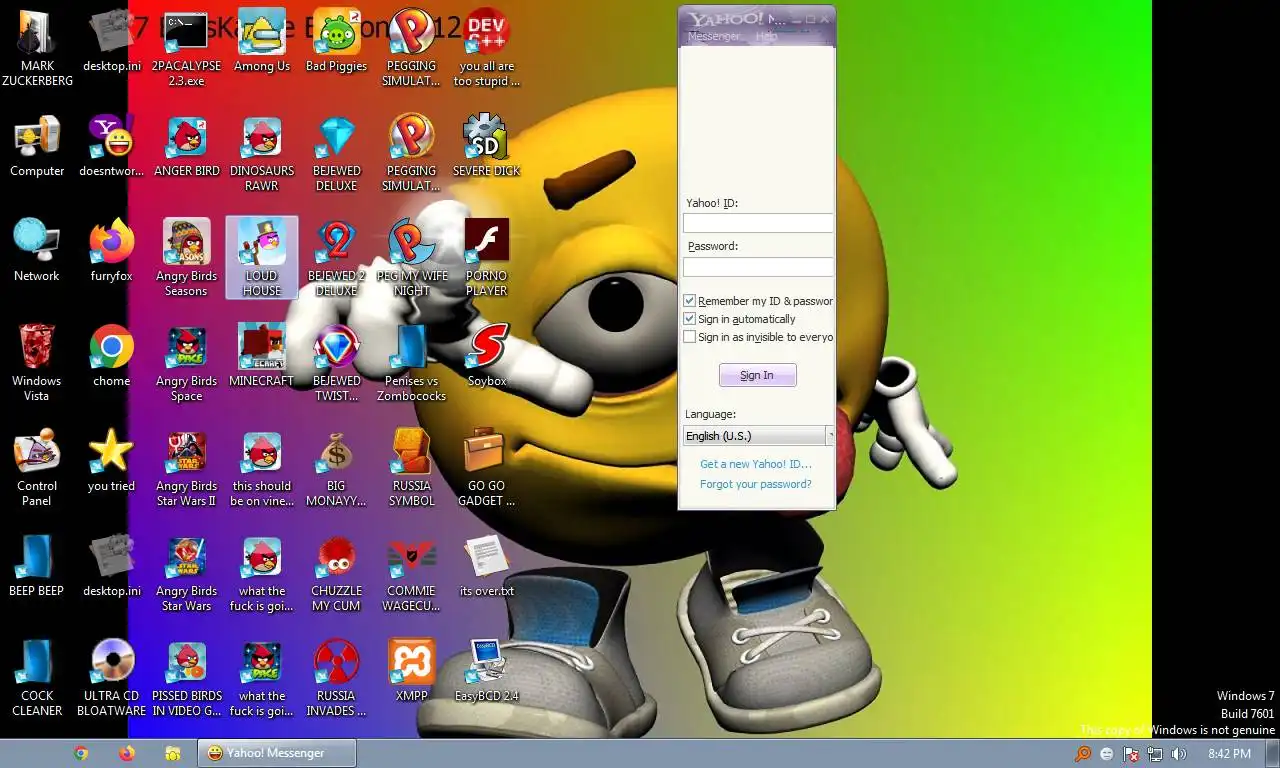The image size is (1280, 768).
Task: Select the Bad Piggies desktop icon
Action: coord(336,41)
